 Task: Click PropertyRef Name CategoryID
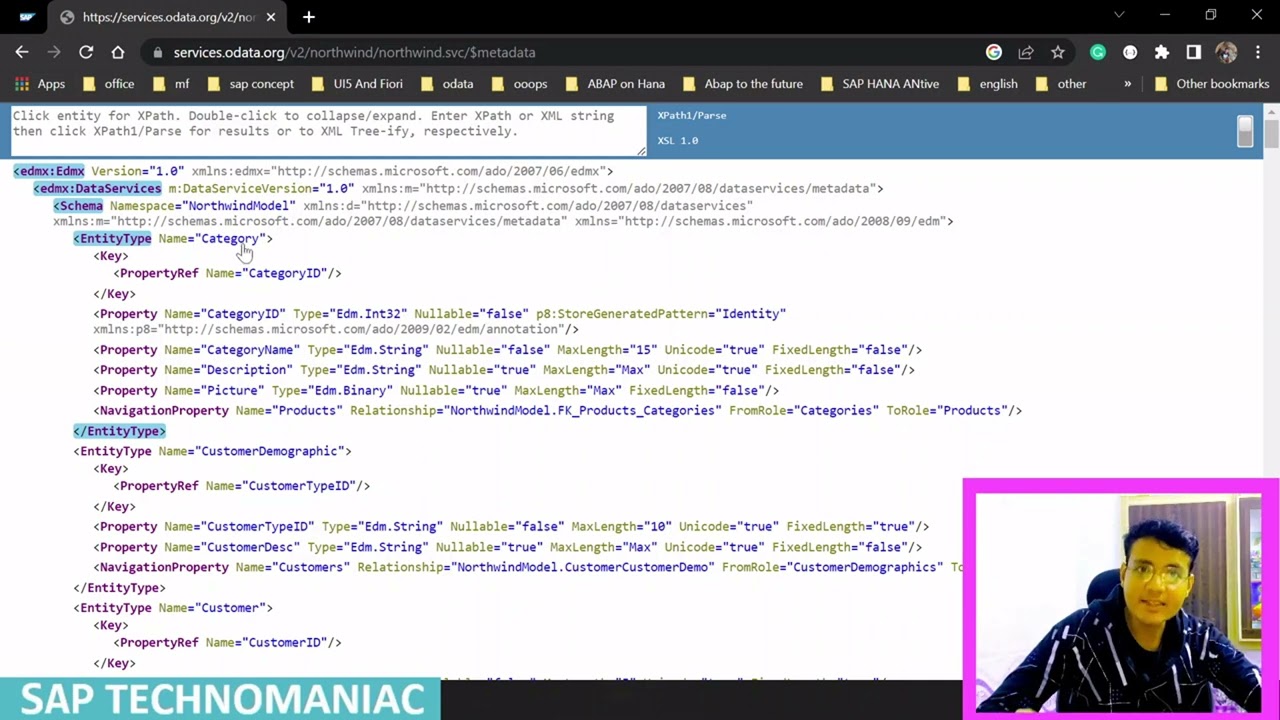click(227, 273)
